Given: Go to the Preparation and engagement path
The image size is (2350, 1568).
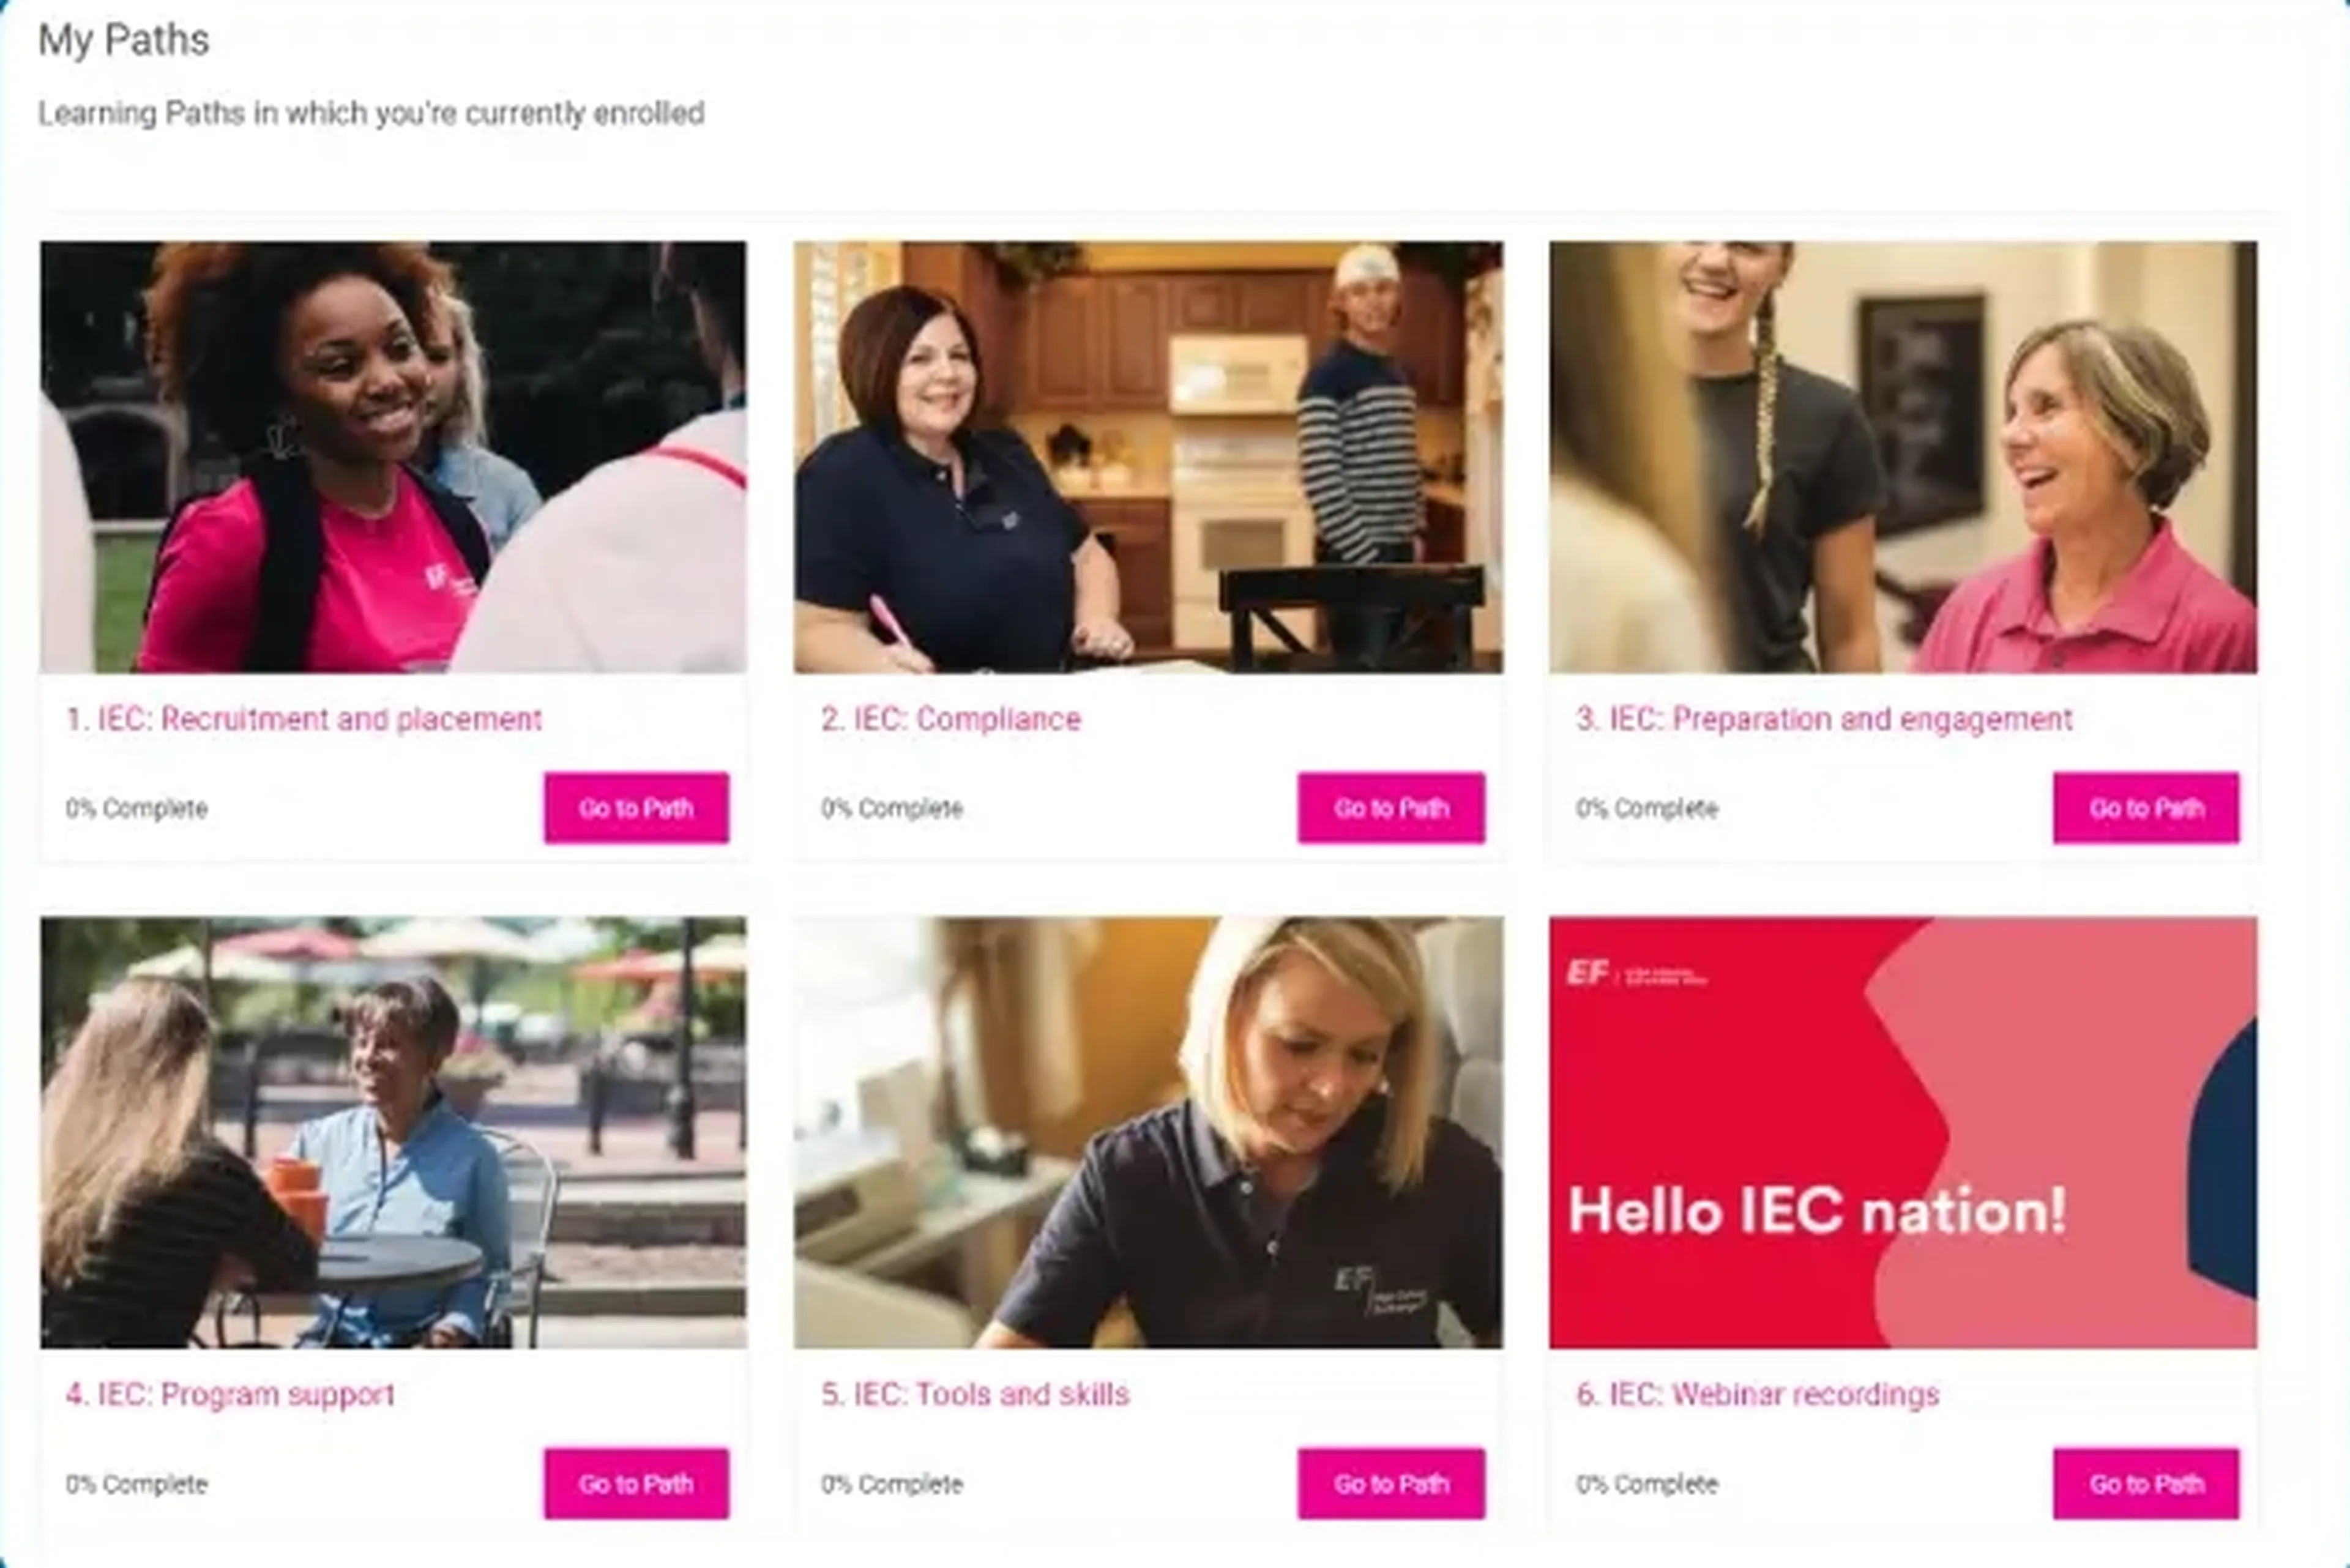Looking at the screenshot, I should [x=2146, y=807].
